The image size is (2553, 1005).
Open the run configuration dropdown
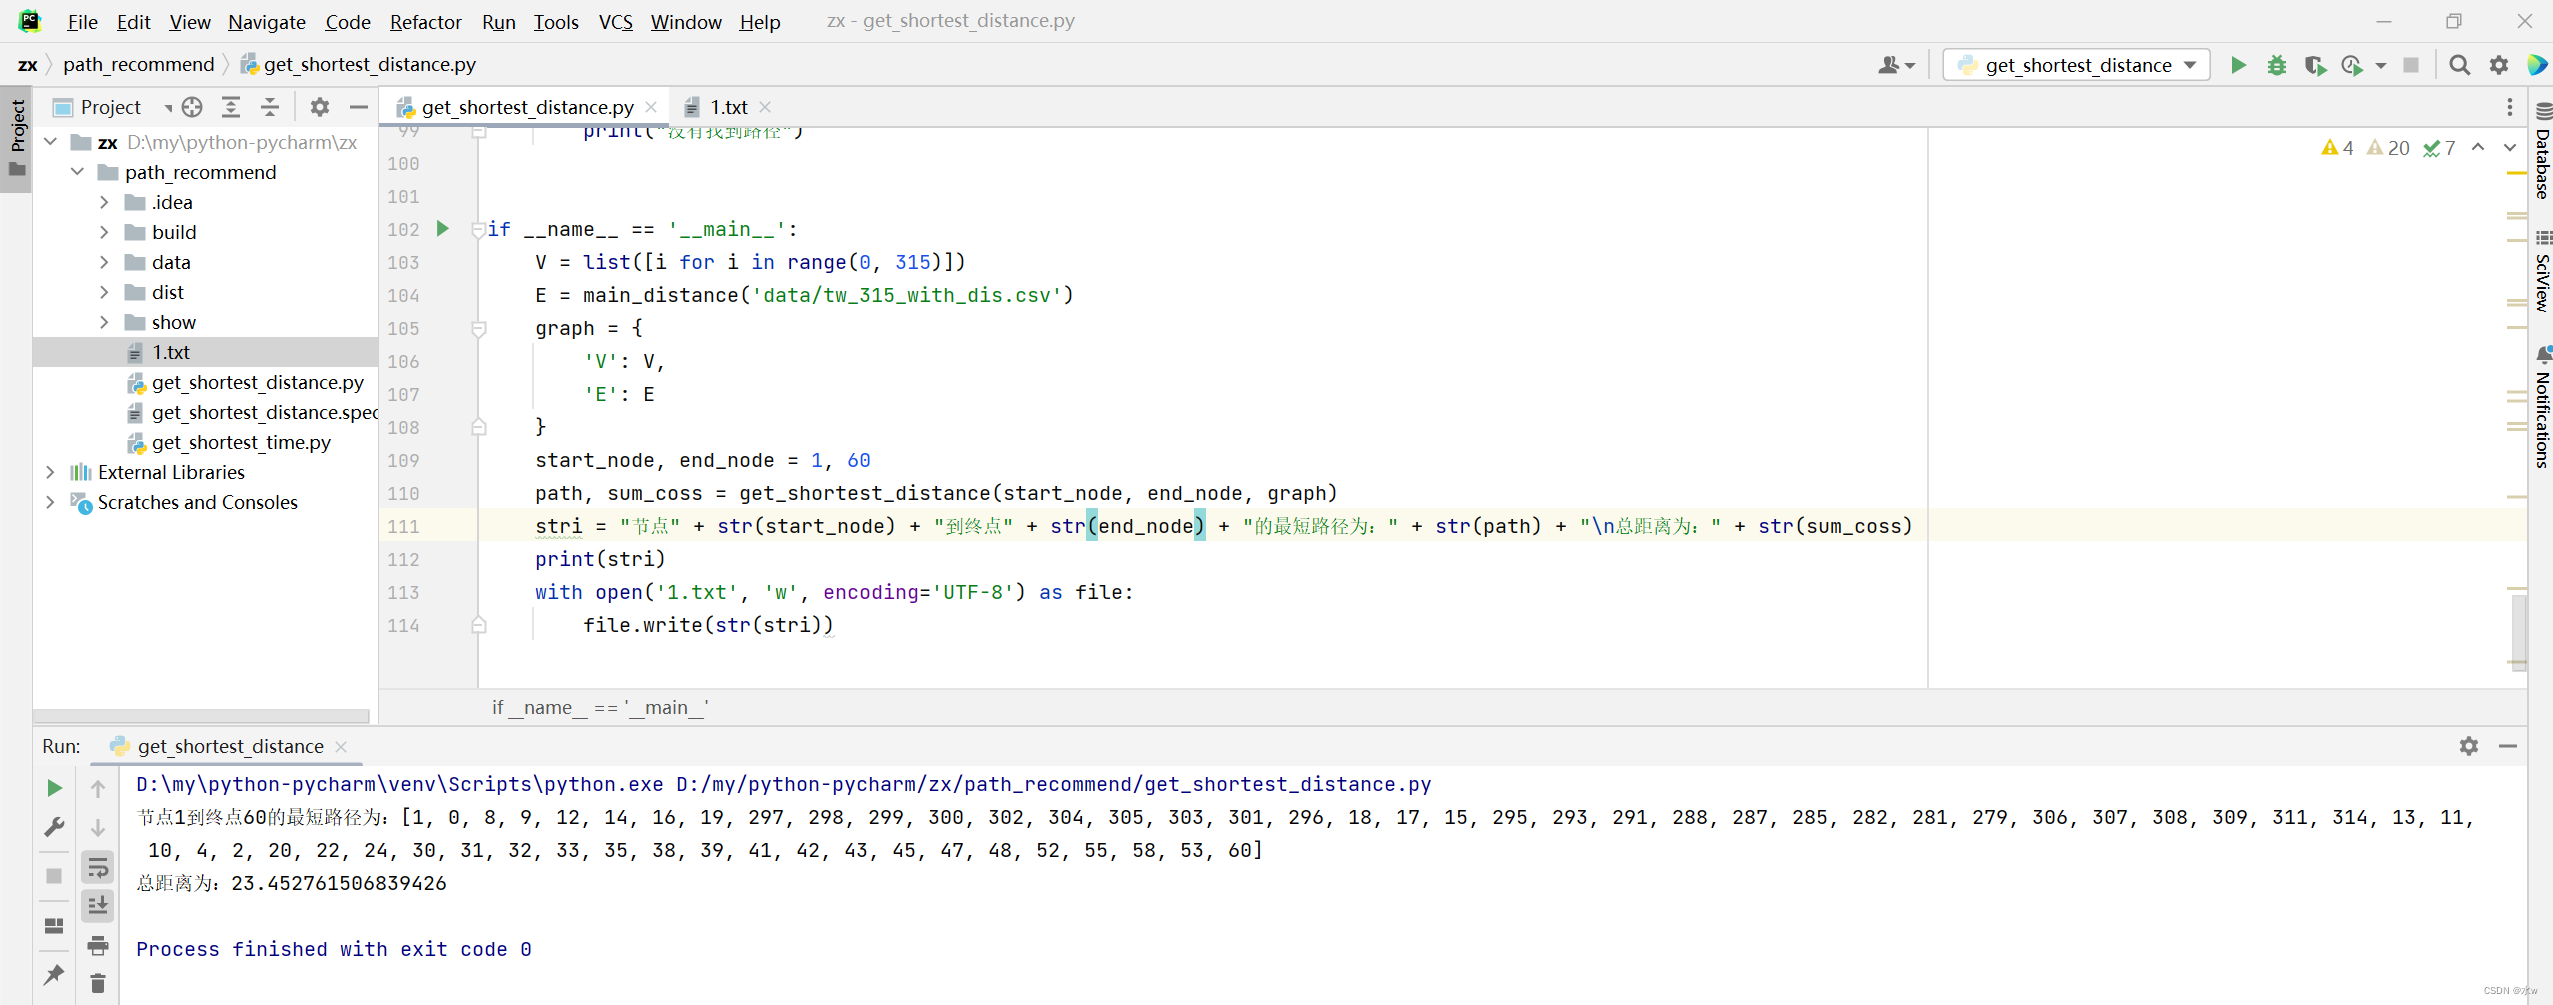coord(2077,65)
